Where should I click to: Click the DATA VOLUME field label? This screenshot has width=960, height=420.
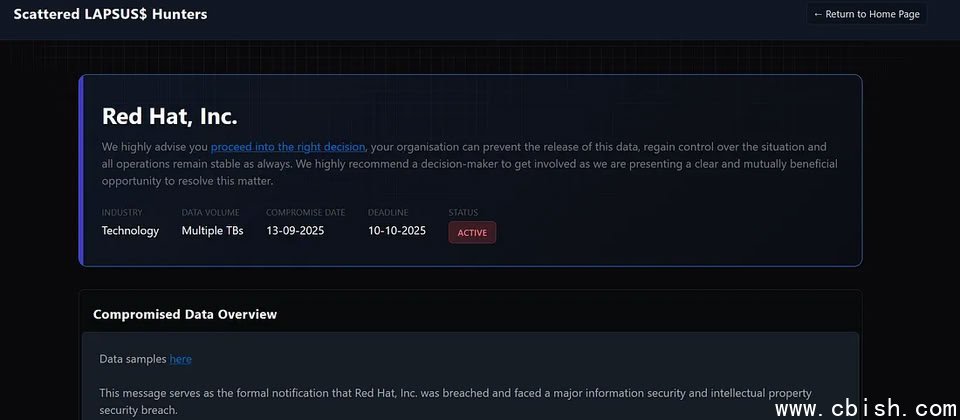(x=211, y=212)
